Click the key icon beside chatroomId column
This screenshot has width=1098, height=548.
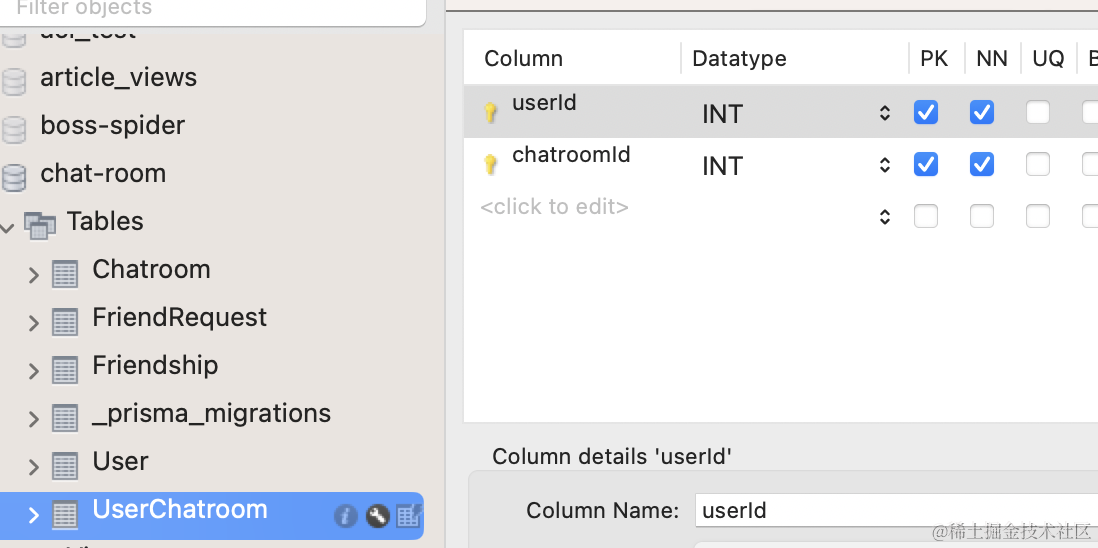pos(491,165)
